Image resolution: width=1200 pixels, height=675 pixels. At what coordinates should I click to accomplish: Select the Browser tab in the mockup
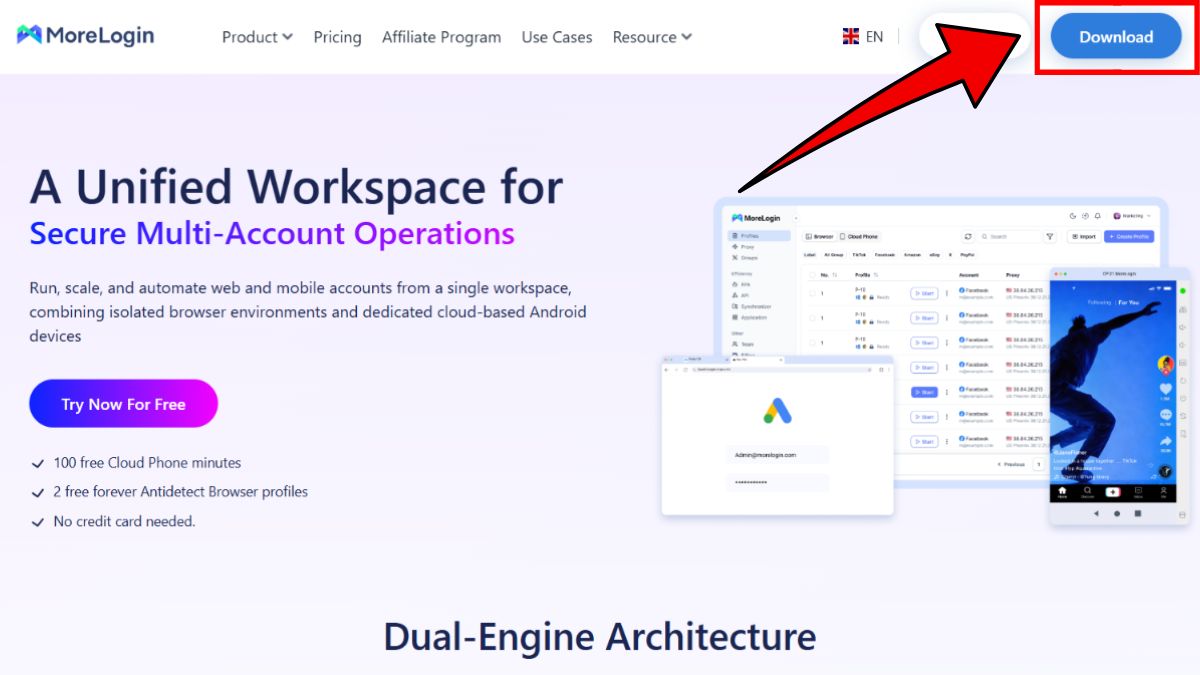coord(819,236)
